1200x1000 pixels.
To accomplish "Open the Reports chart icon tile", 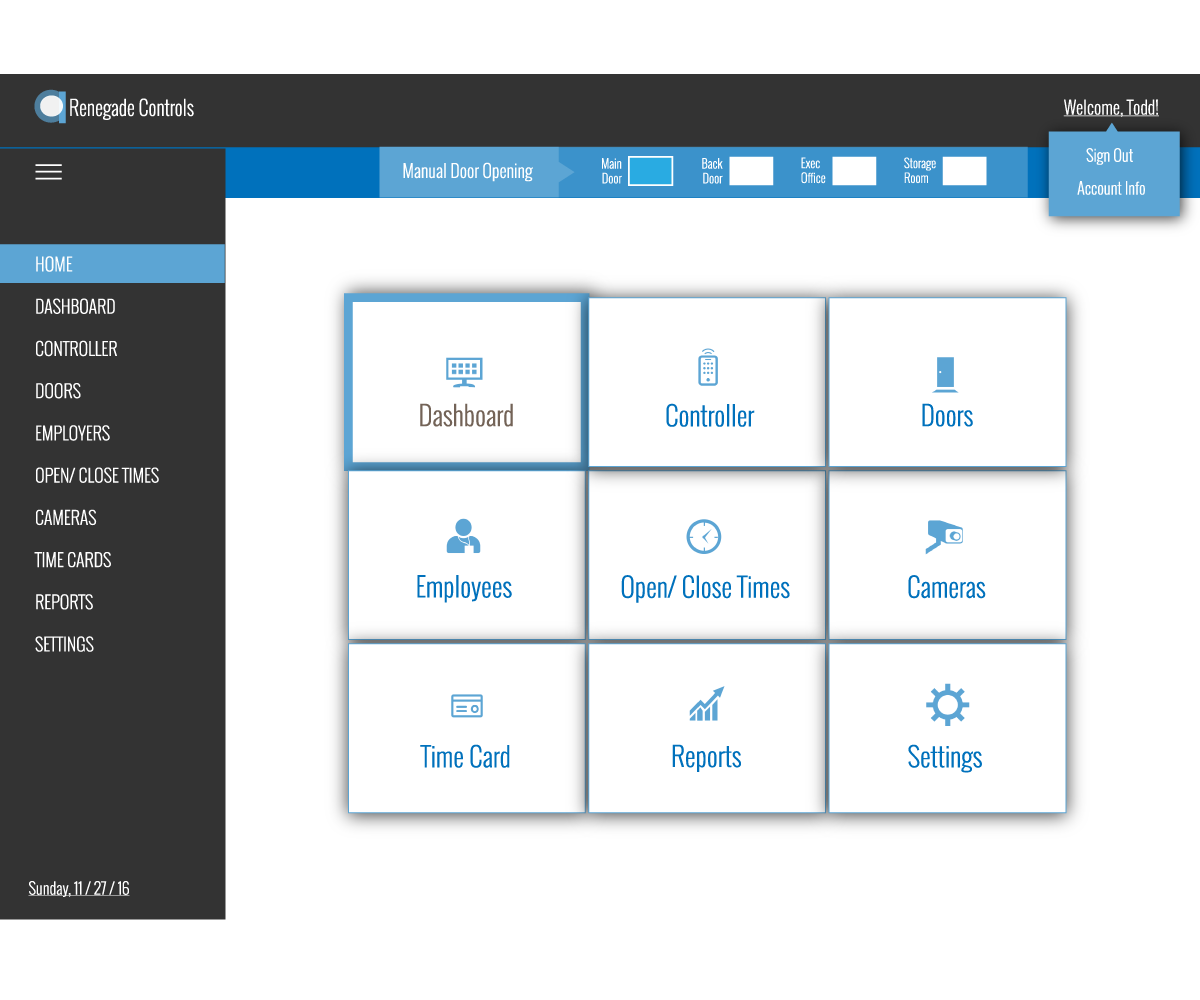I will (x=706, y=728).
